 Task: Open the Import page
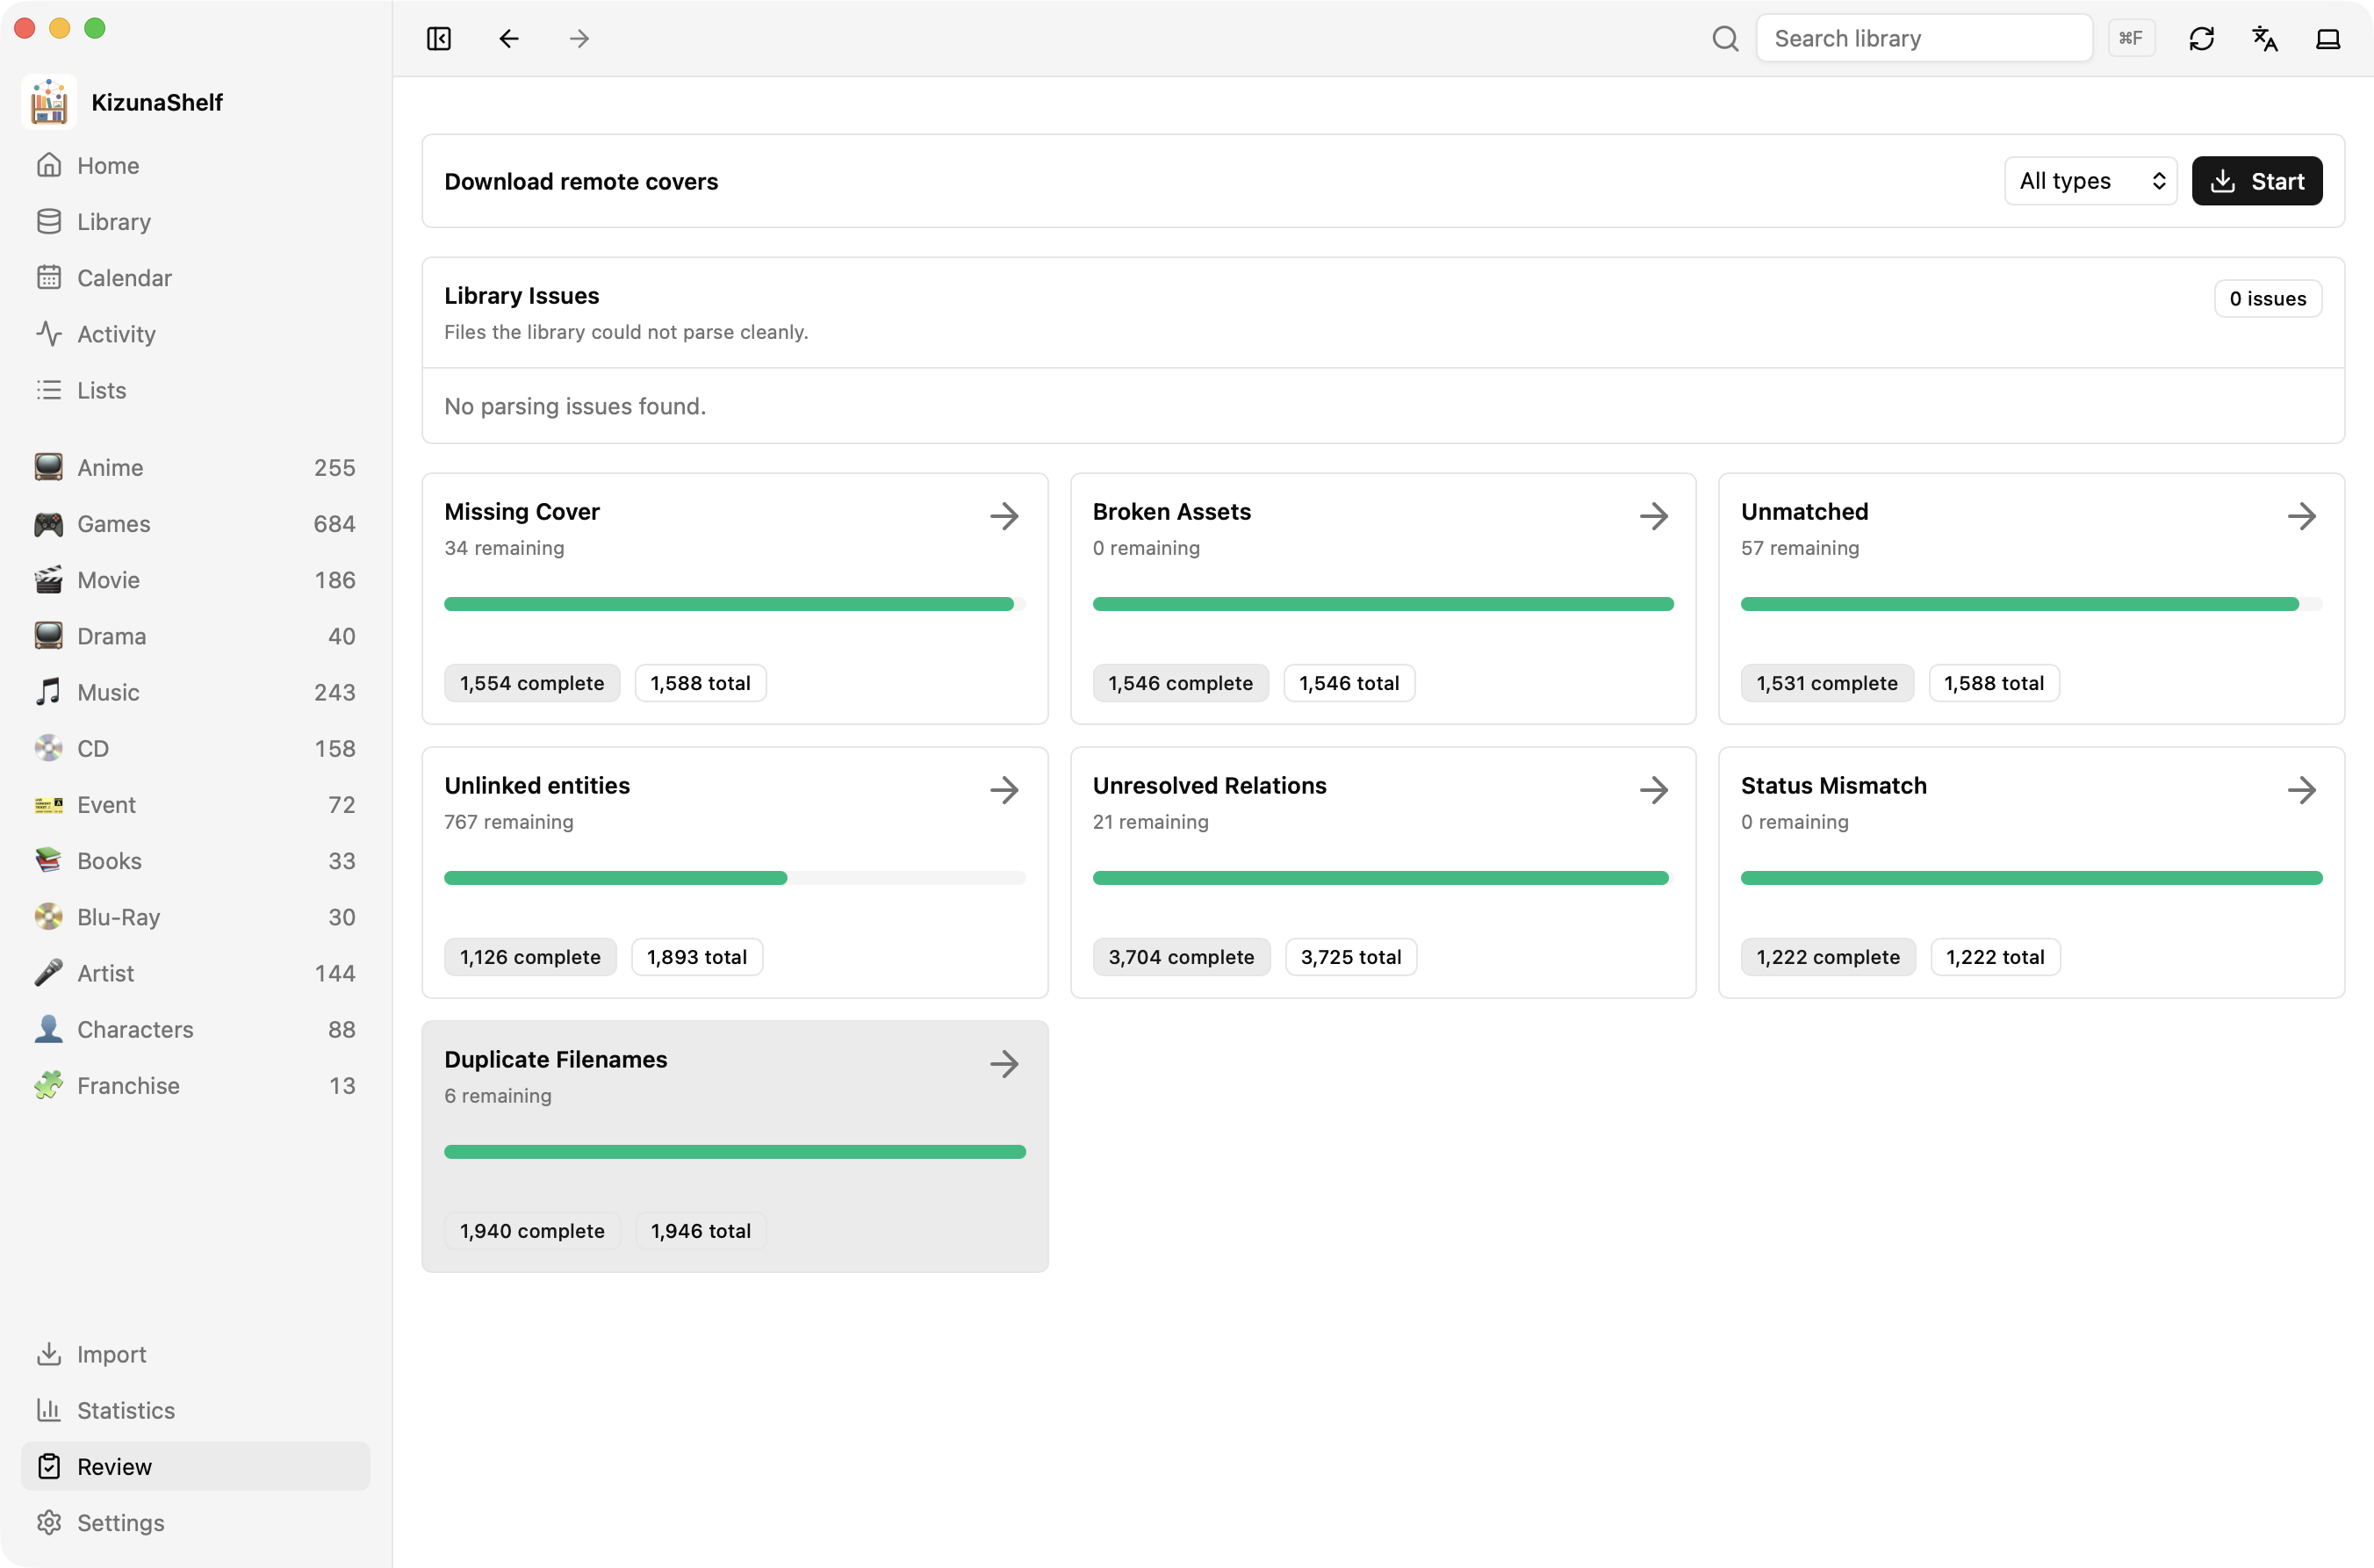click(x=196, y=1354)
